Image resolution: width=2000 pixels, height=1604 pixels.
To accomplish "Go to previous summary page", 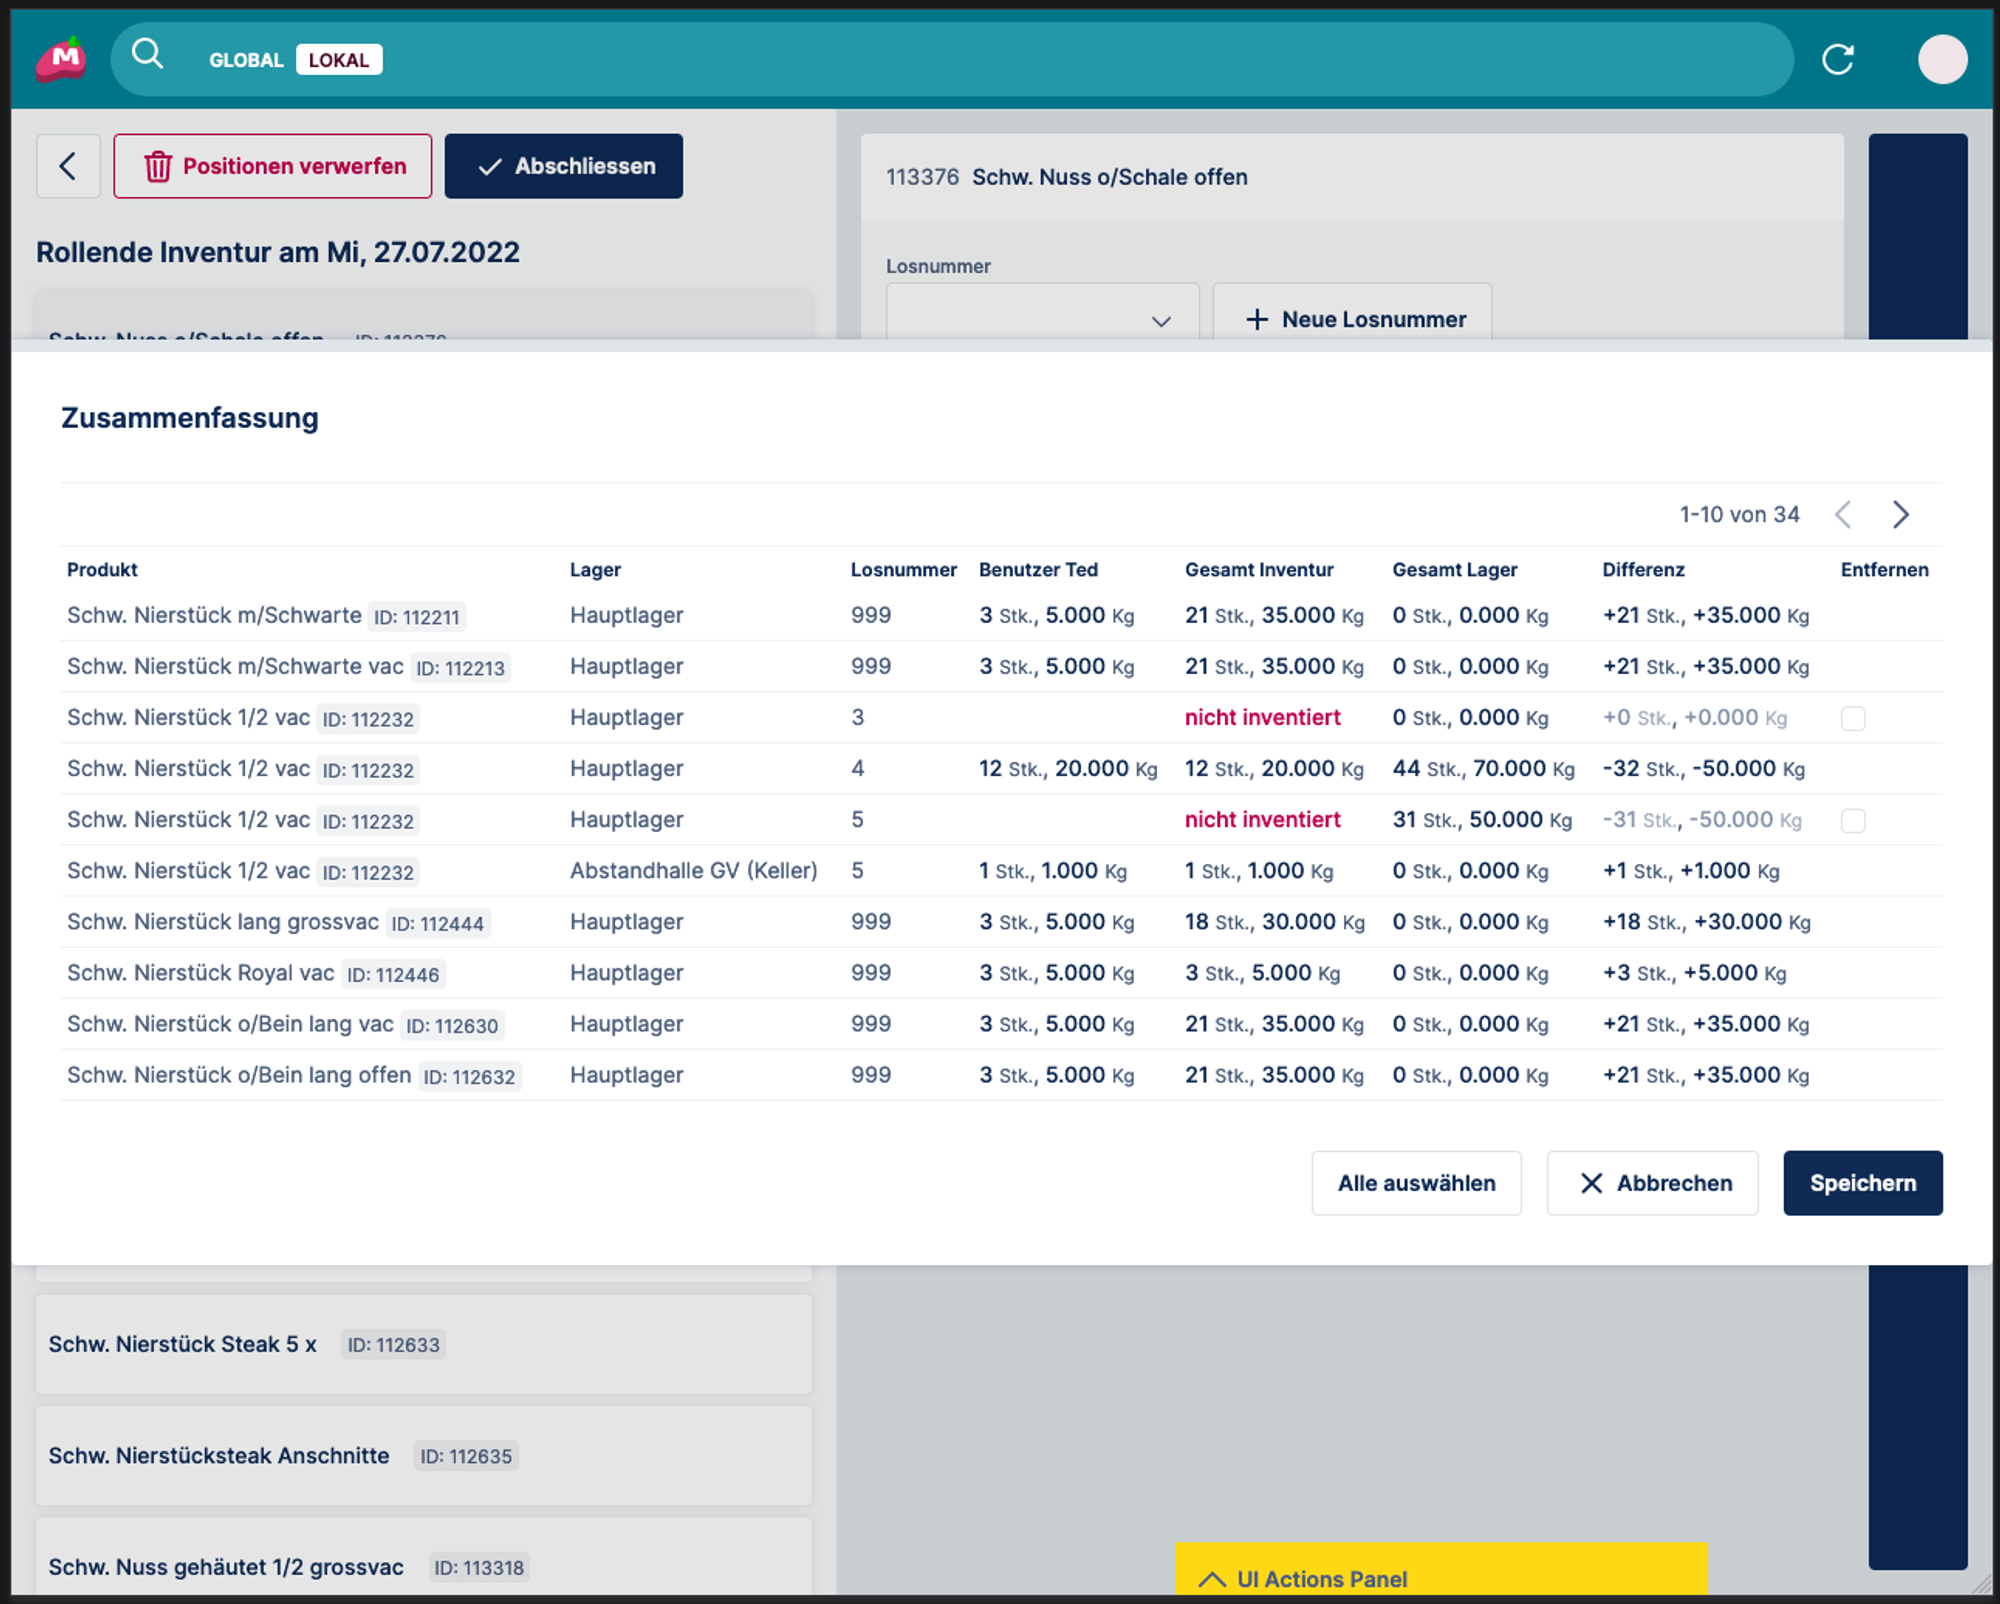I will (x=1843, y=515).
